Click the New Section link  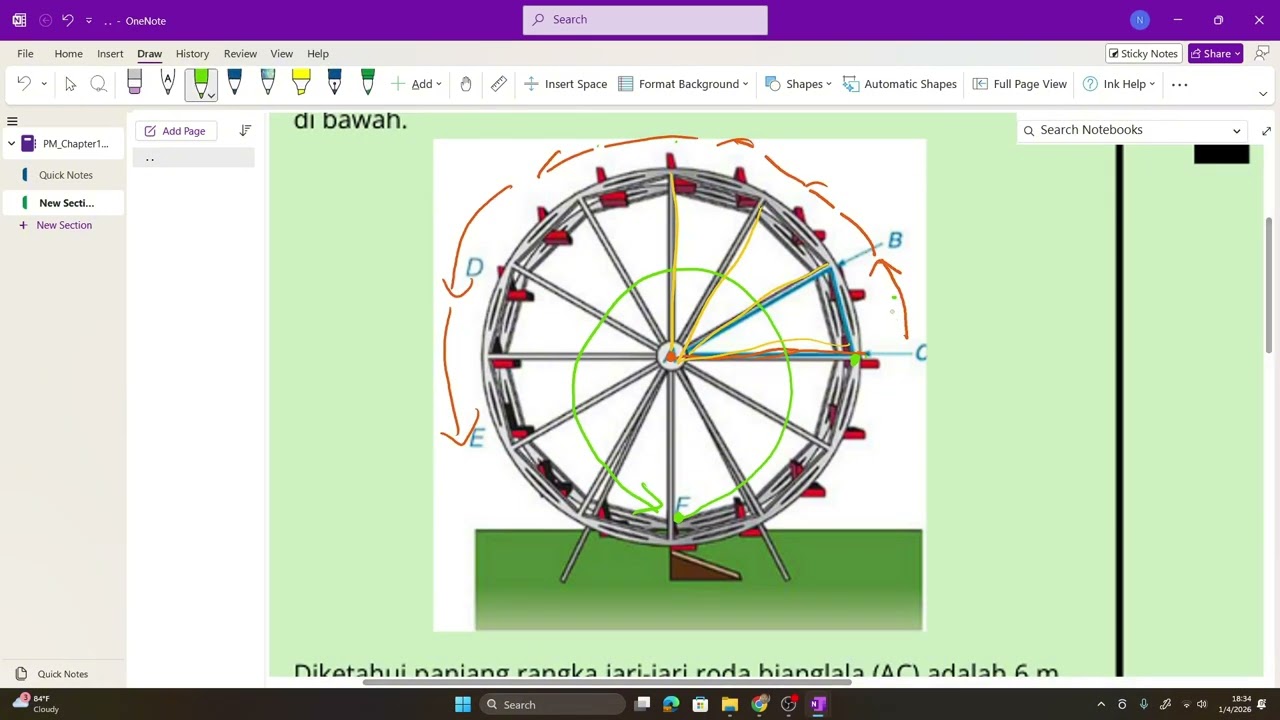(x=64, y=225)
